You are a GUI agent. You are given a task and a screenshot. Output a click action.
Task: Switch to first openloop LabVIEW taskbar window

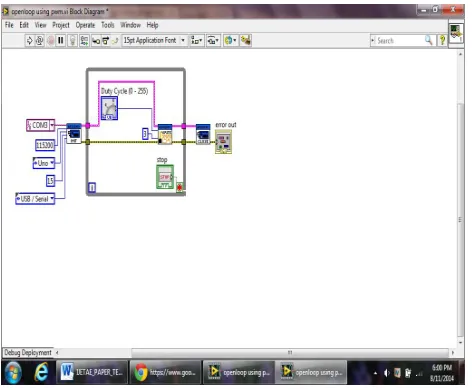[x=239, y=372]
